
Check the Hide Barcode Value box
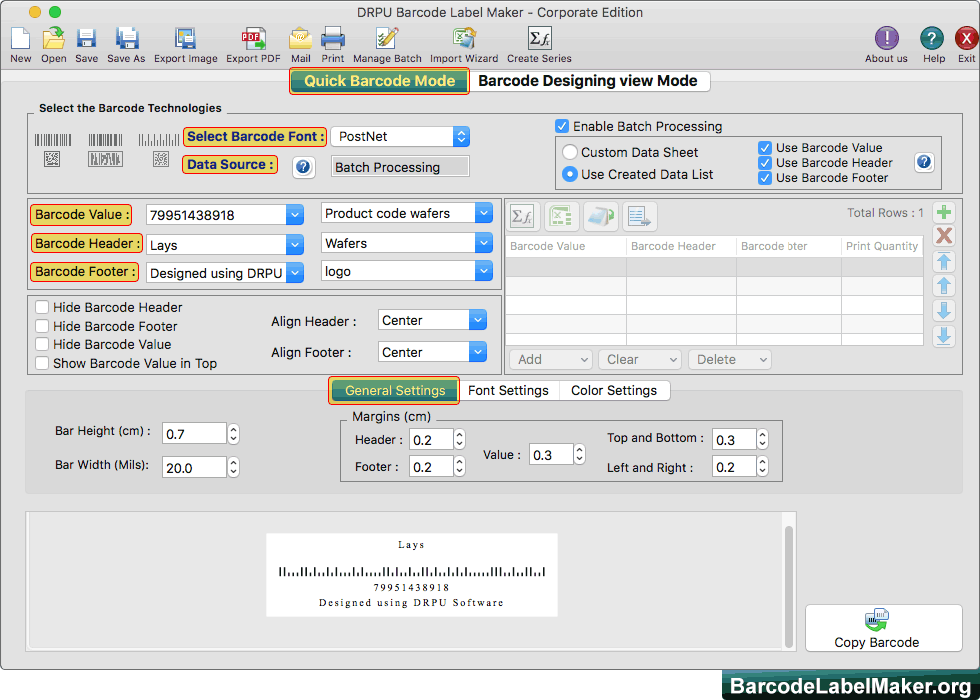point(42,344)
